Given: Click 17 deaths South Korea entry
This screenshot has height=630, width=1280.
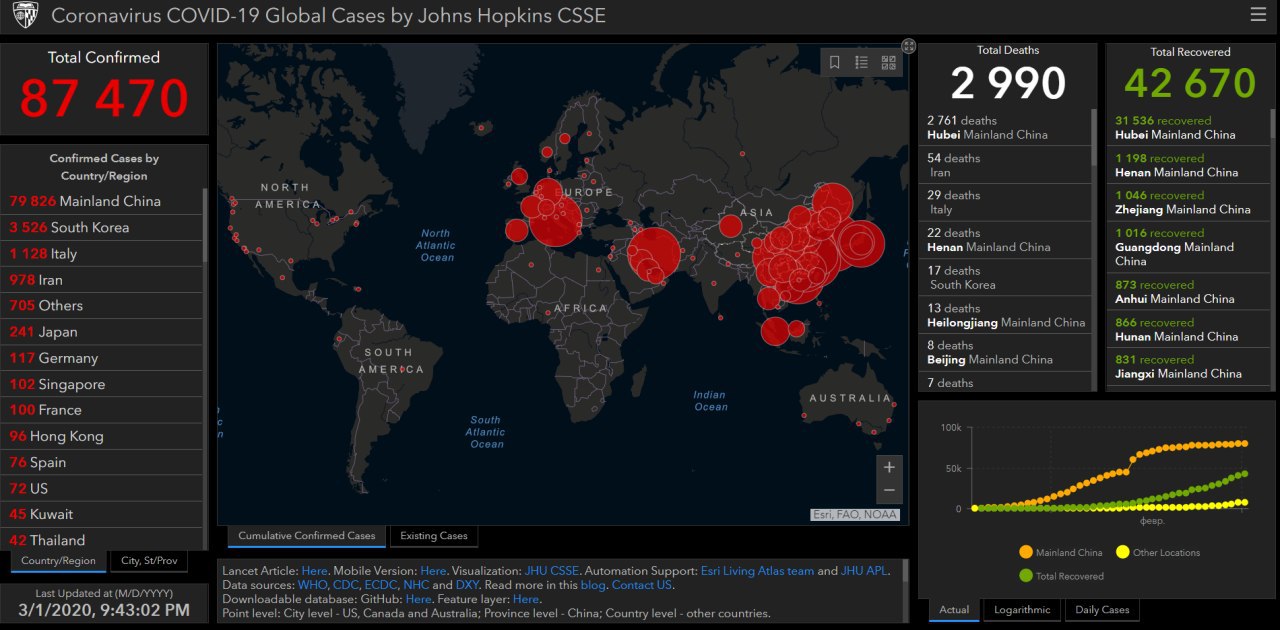Looking at the screenshot, I should click(1005, 277).
